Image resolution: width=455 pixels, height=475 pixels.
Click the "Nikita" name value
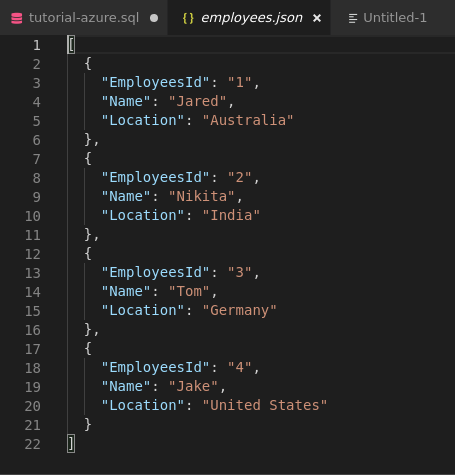pos(202,196)
